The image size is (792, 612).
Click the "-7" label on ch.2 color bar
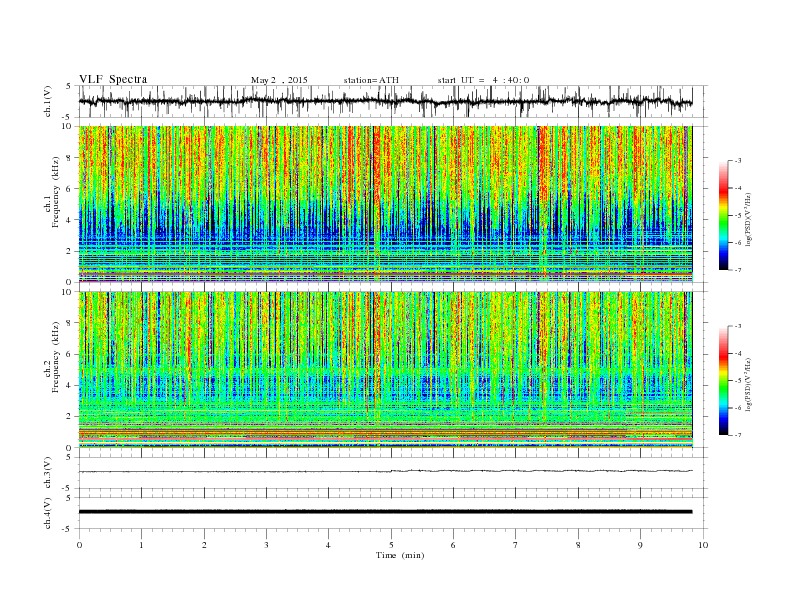[737, 435]
